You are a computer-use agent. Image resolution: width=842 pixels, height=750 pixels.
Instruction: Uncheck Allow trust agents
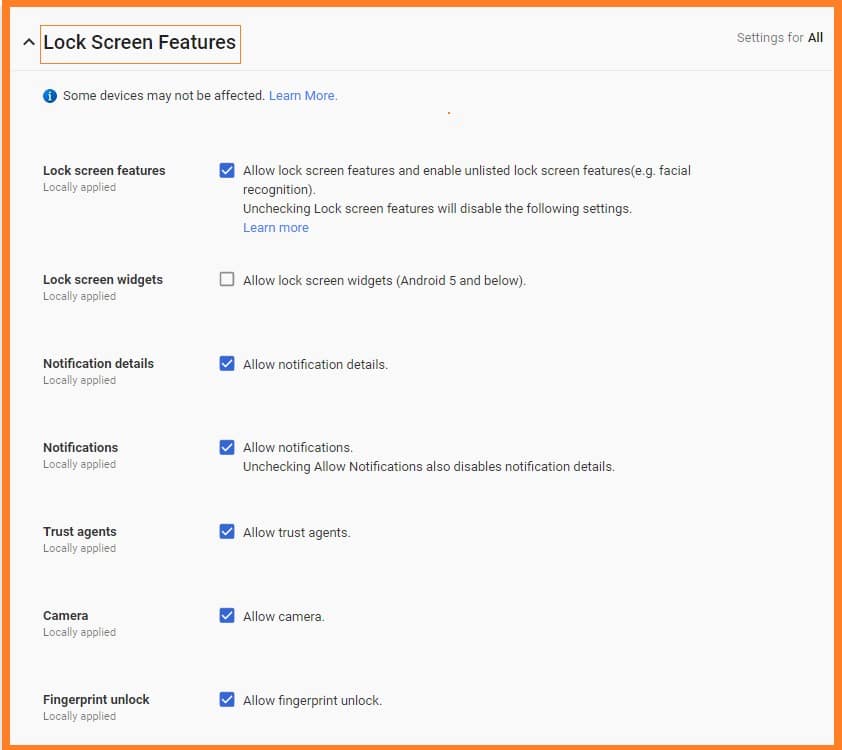[x=227, y=531]
